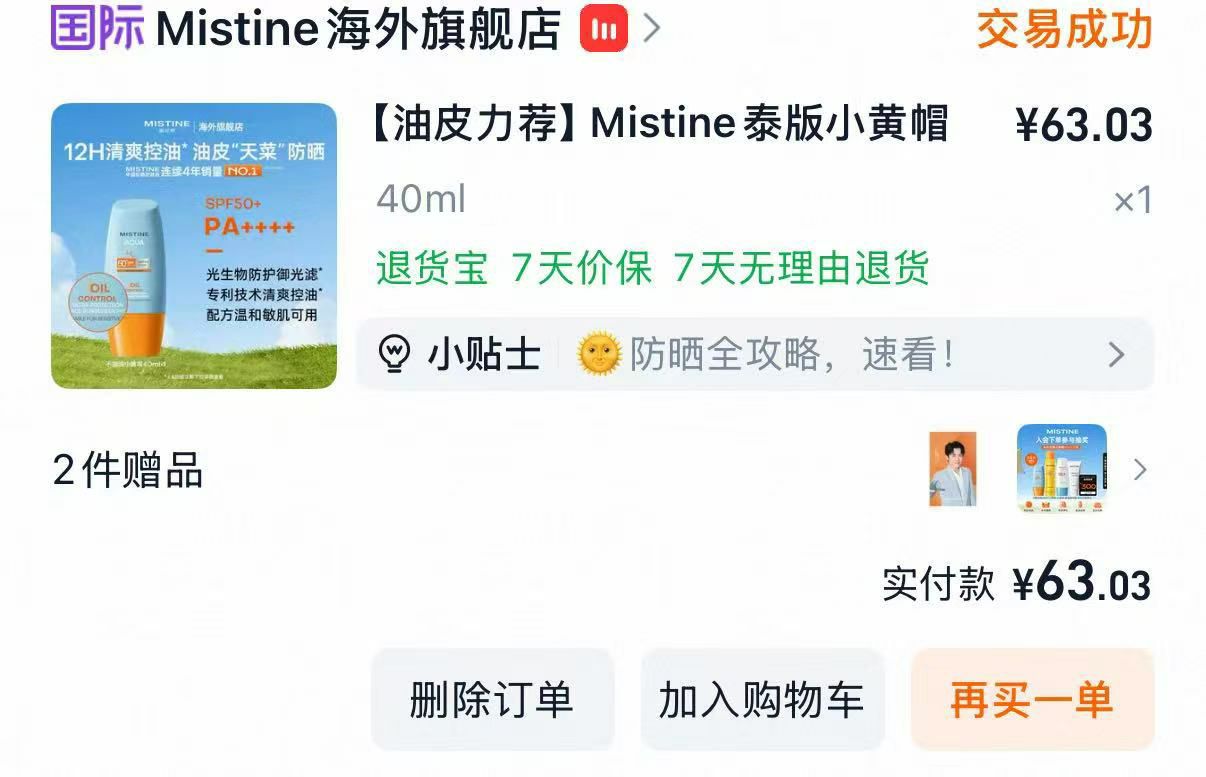Open the 2件赠品 gifts row

(x=602, y=469)
